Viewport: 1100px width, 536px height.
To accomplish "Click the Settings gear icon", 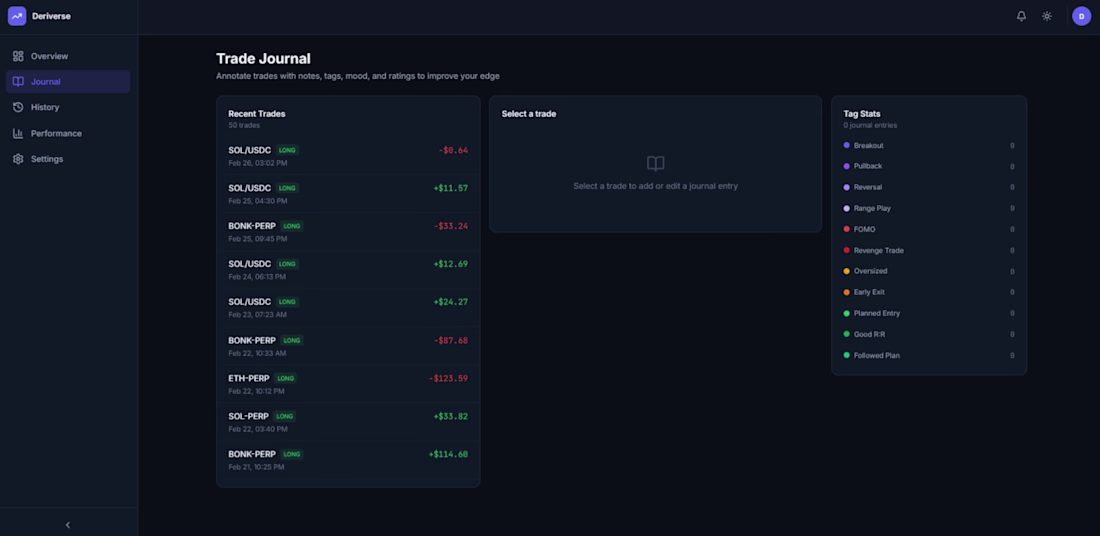I will pos(18,159).
